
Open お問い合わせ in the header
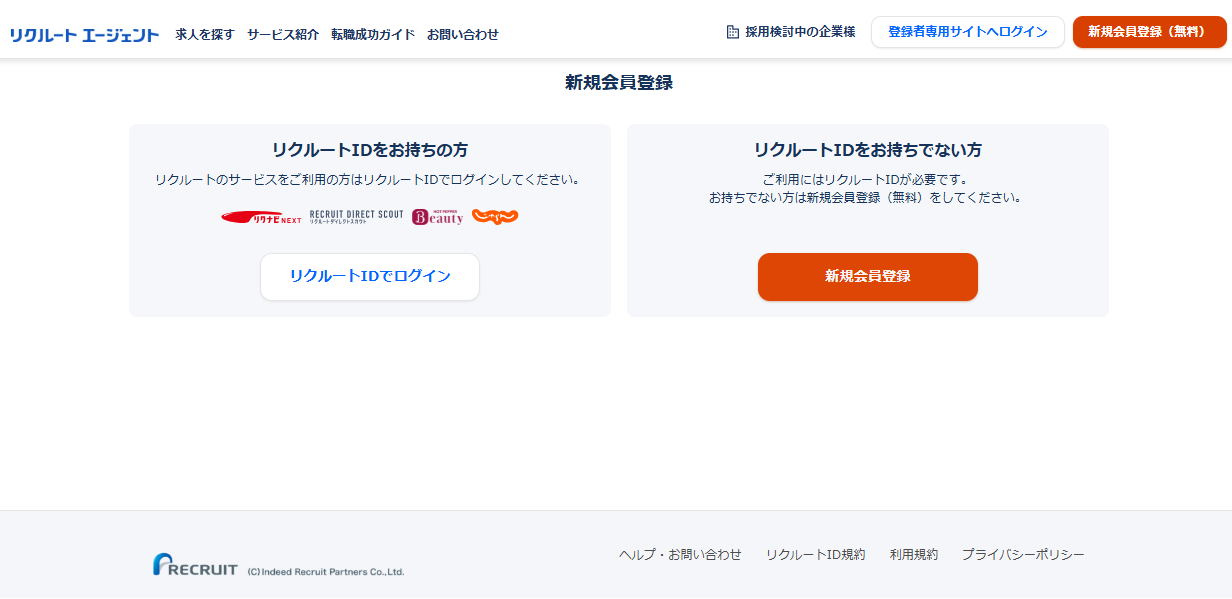[x=463, y=34]
